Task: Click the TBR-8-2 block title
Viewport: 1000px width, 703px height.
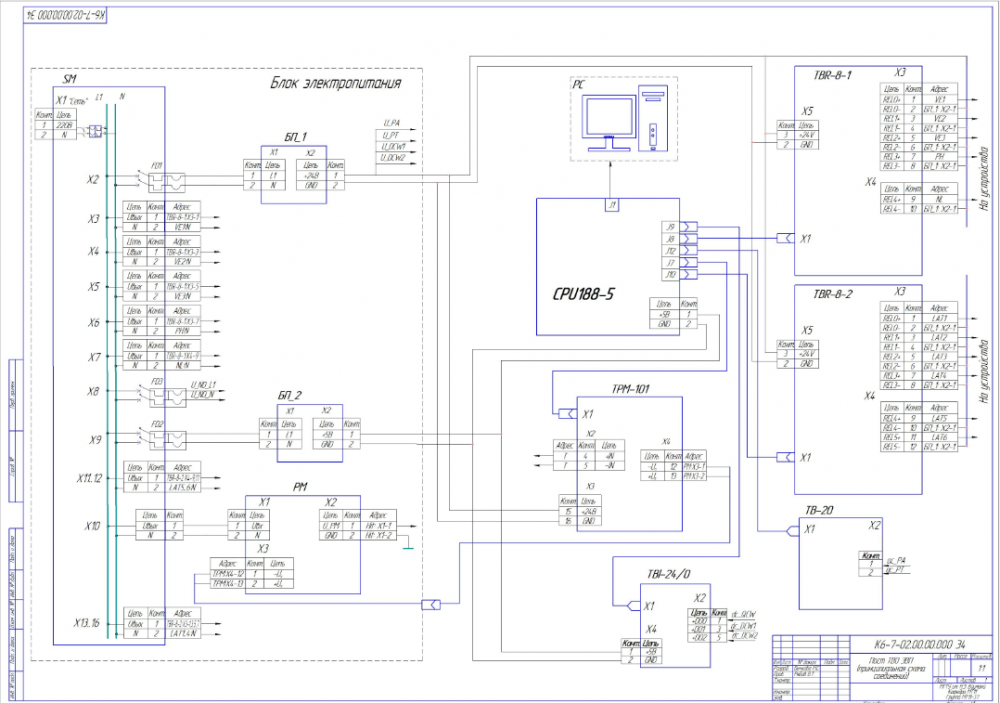Action: pyautogui.click(x=832, y=295)
